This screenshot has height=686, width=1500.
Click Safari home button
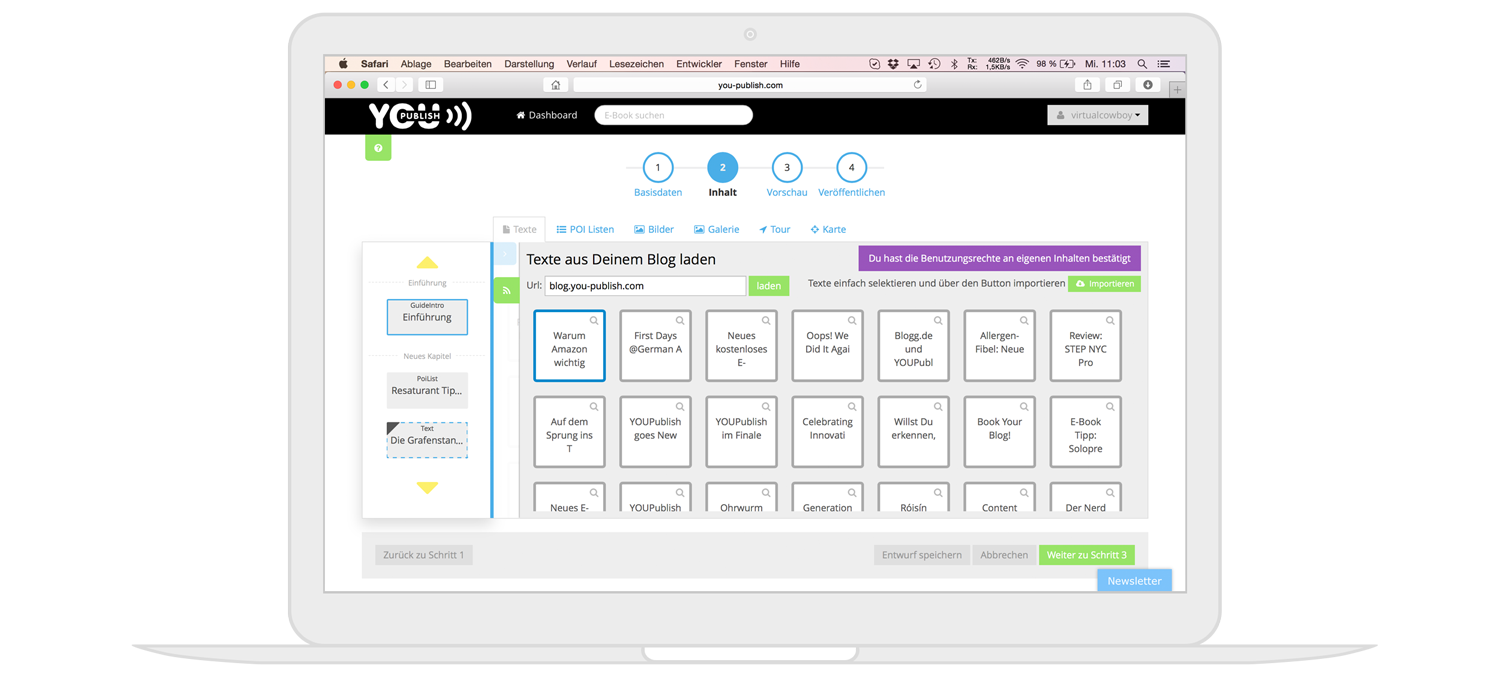pyautogui.click(x=556, y=85)
